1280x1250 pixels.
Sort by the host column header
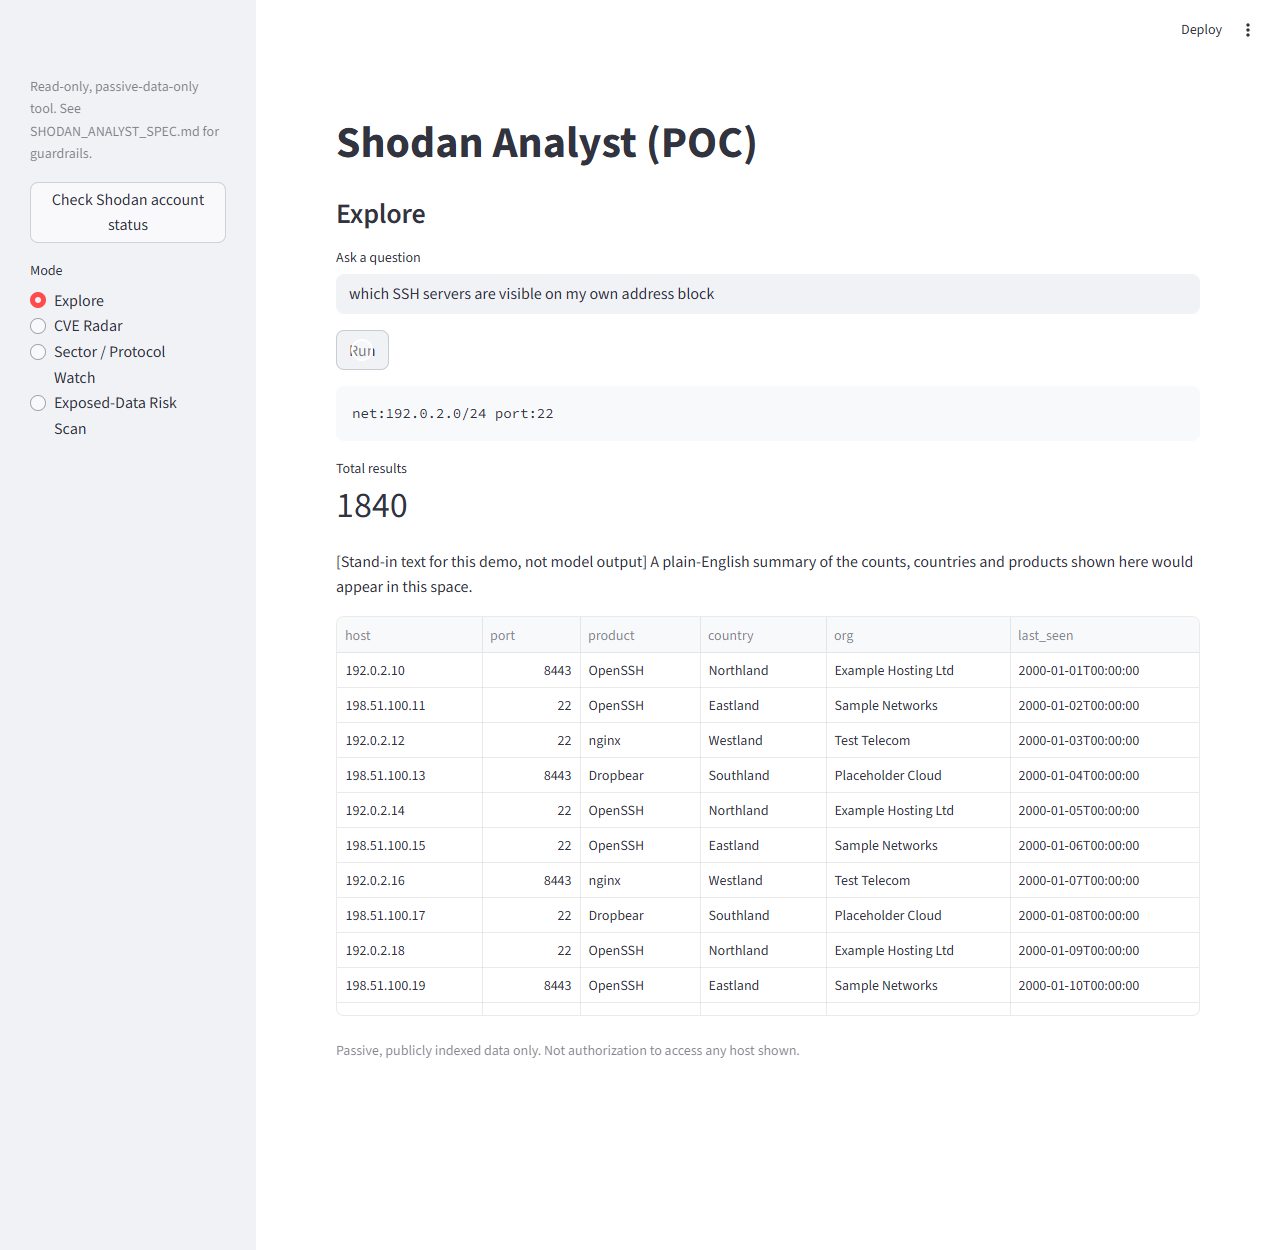point(409,635)
